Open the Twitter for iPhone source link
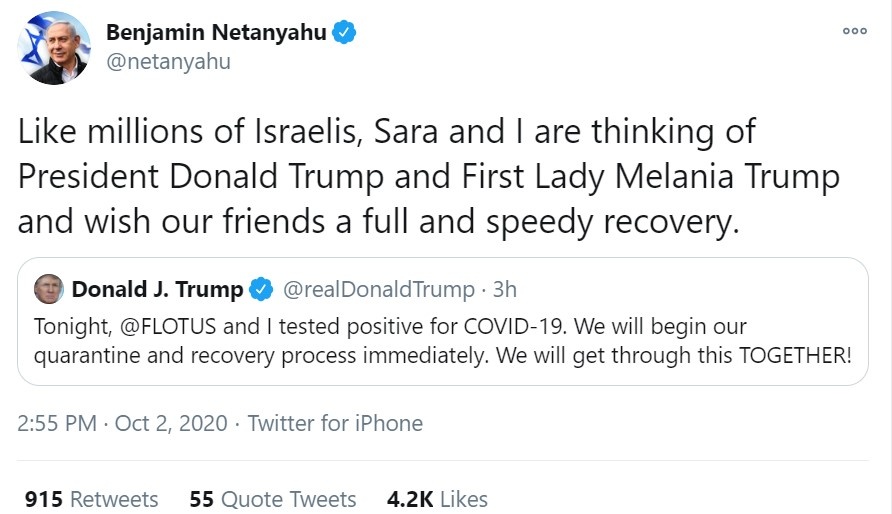 point(335,423)
